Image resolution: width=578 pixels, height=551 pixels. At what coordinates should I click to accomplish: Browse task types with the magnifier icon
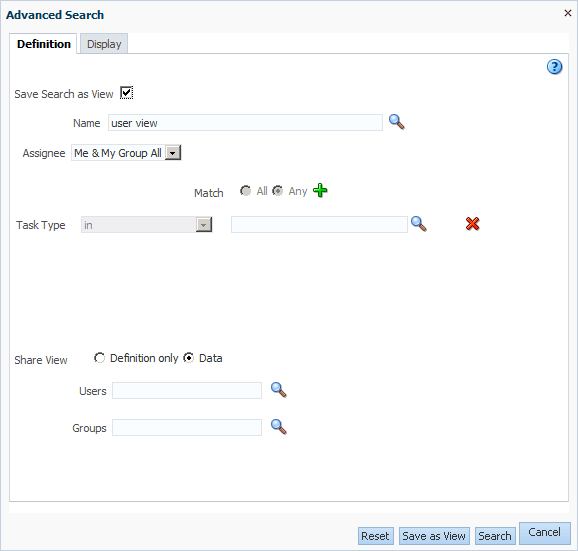(419, 224)
